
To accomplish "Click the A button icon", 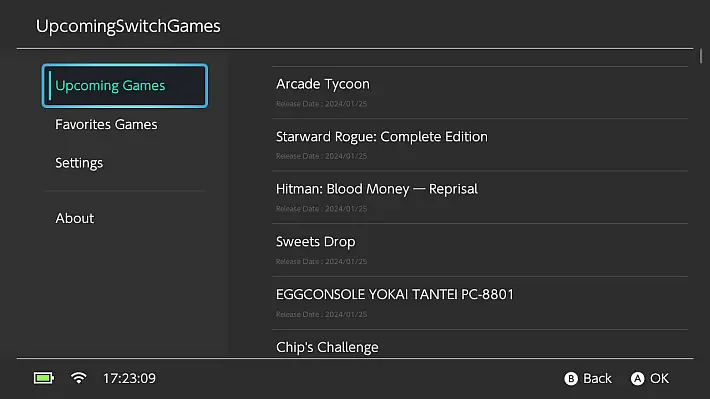I will [637, 379].
